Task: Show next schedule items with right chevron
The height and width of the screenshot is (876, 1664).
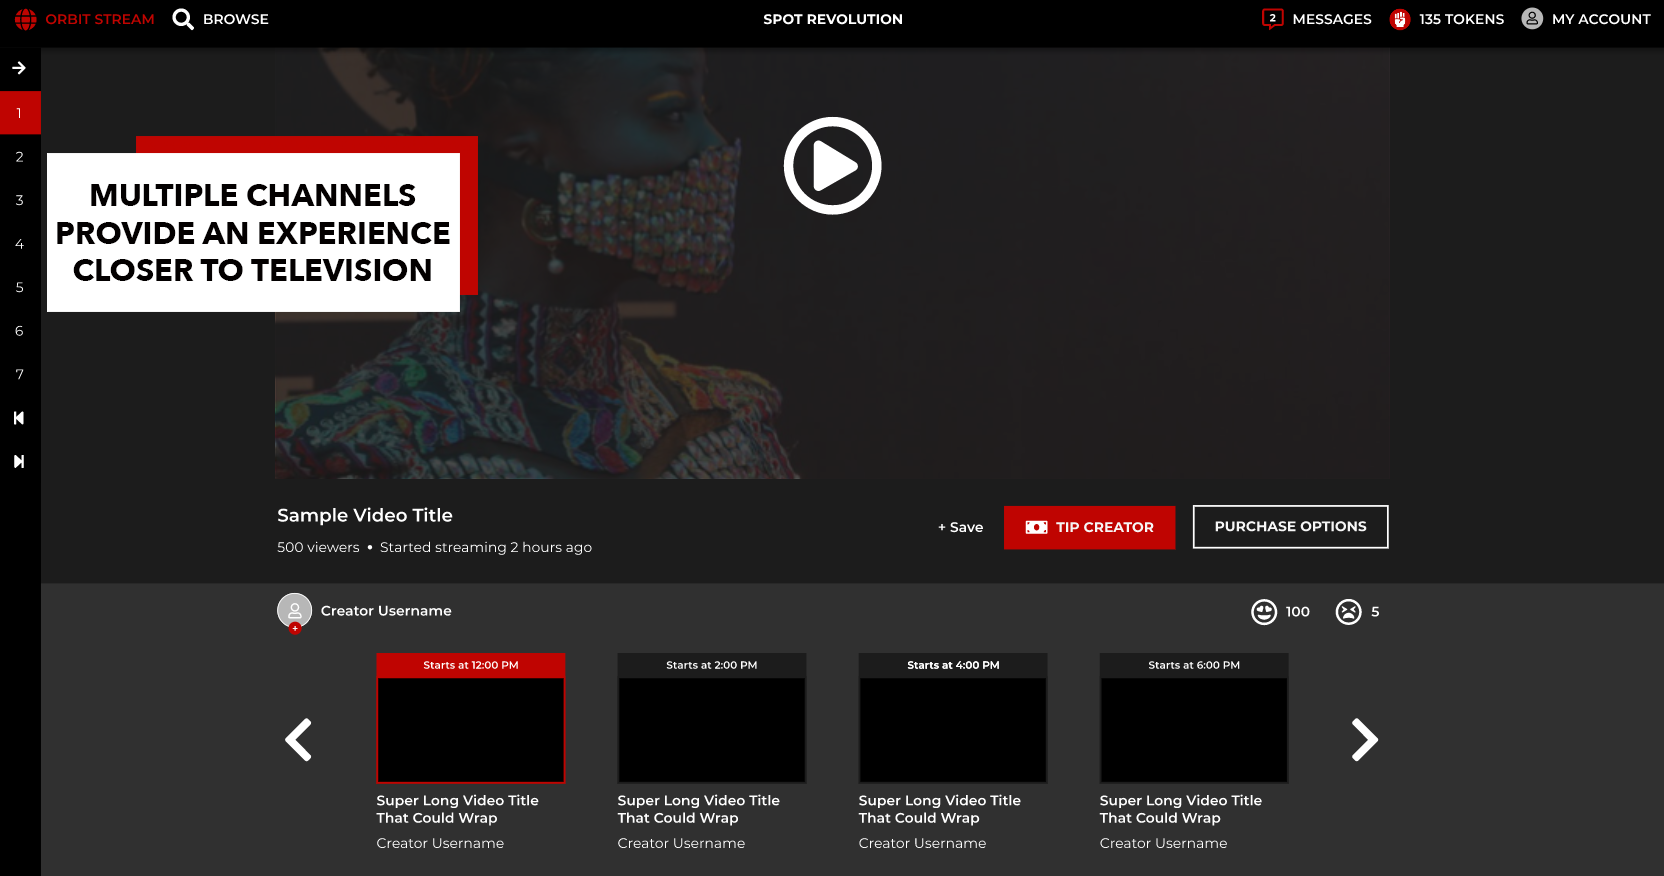Action: 1365,740
